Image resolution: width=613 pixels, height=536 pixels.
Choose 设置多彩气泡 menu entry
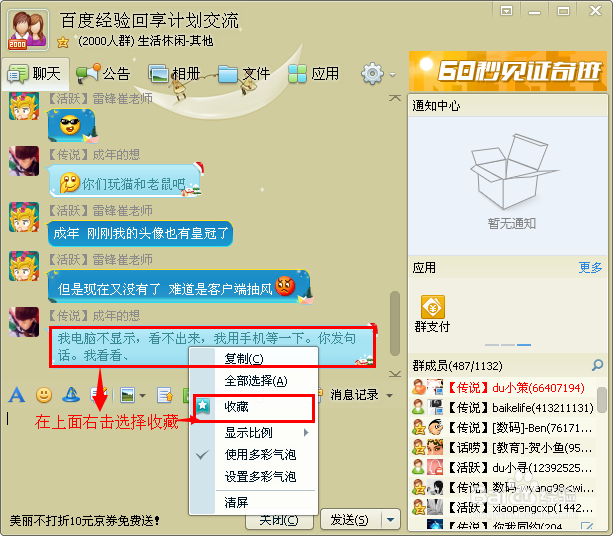[253, 477]
